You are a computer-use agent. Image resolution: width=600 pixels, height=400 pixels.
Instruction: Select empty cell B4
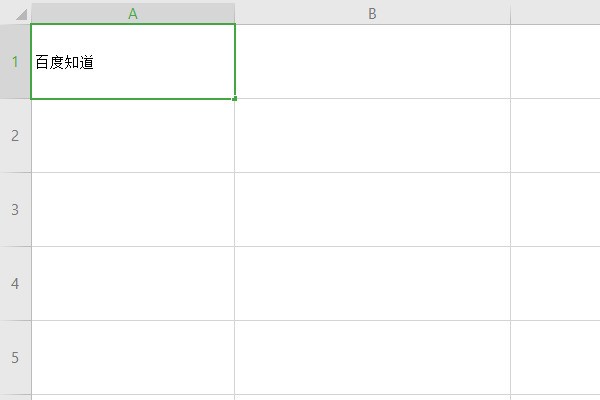tap(372, 283)
